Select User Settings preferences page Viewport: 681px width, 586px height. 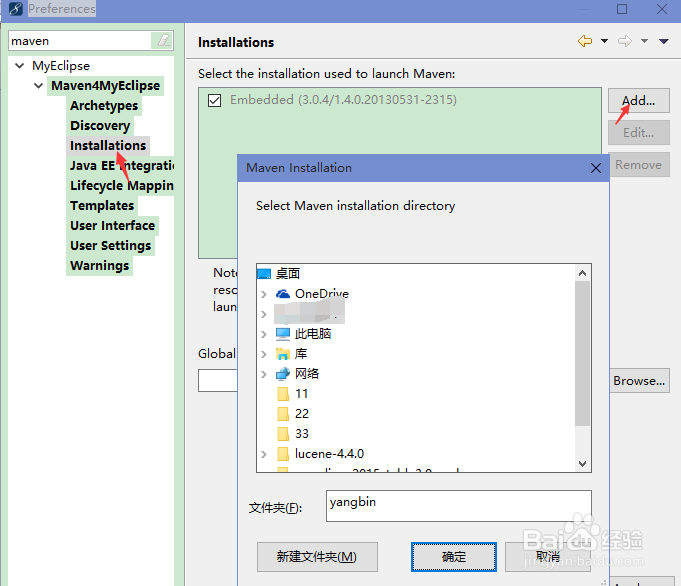click(111, 245)
